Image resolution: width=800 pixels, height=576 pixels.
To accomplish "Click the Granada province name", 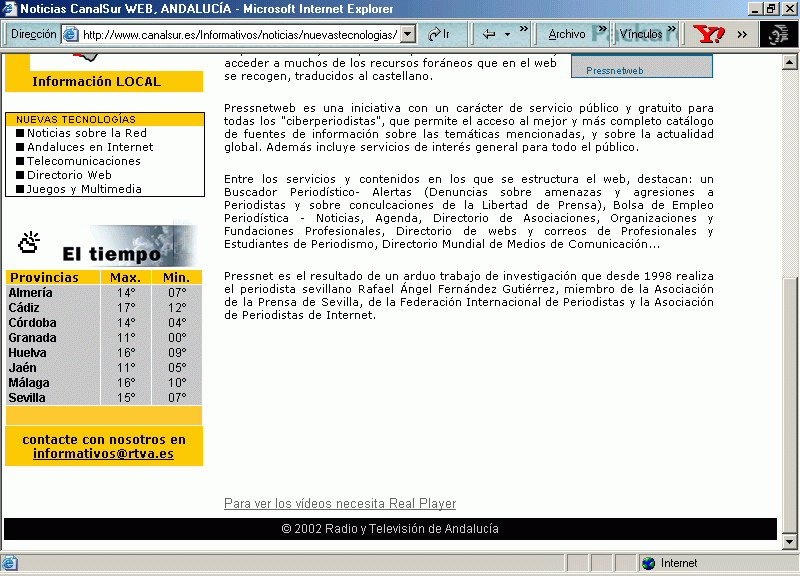I will click(32, 338).
